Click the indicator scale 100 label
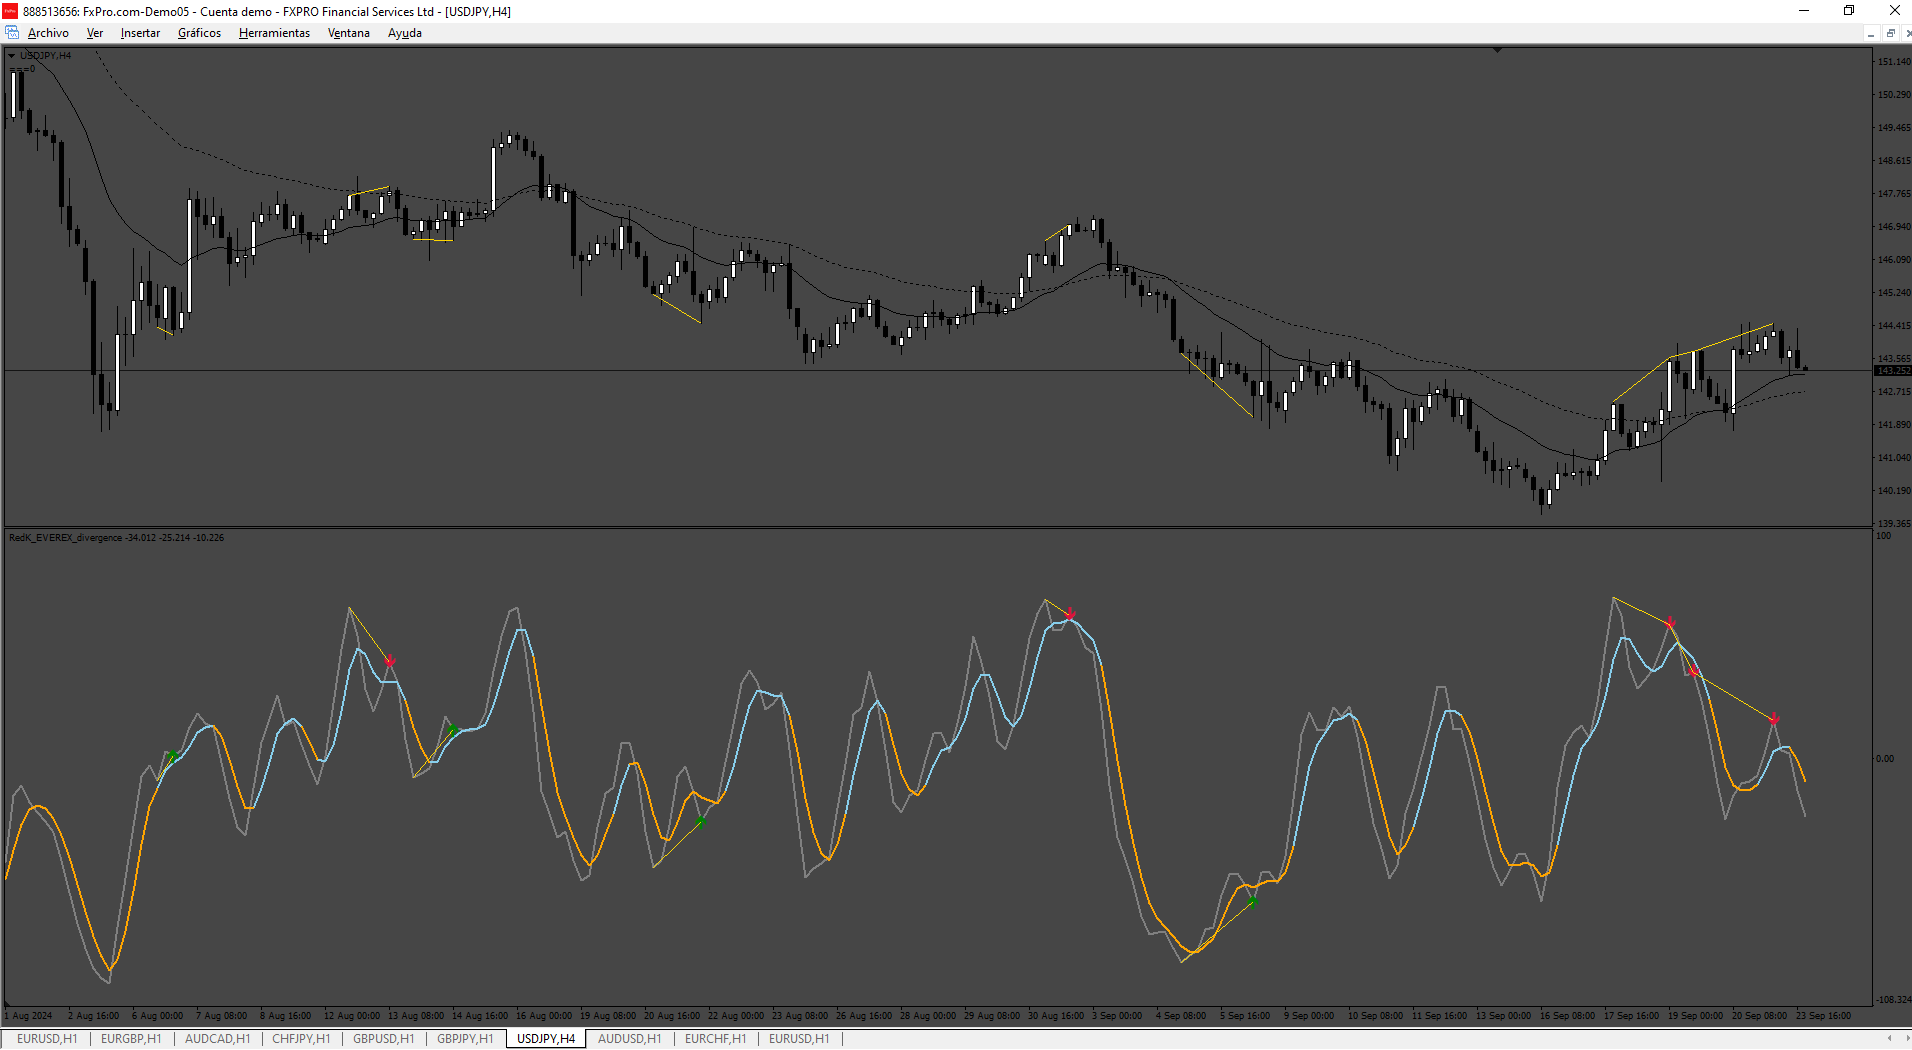Screen dimensions: 1912x1050 tap(1884, 536)
